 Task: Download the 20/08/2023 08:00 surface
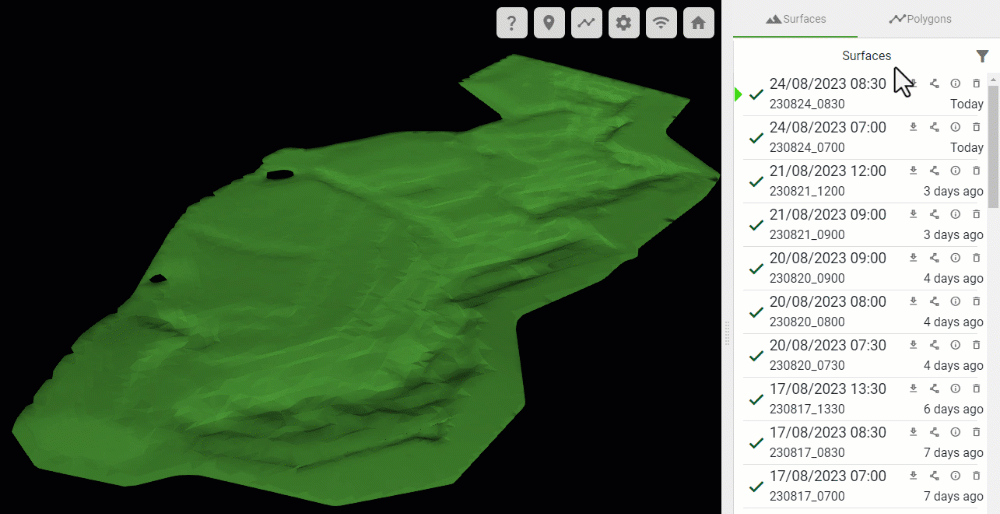(x=913, y=301)
